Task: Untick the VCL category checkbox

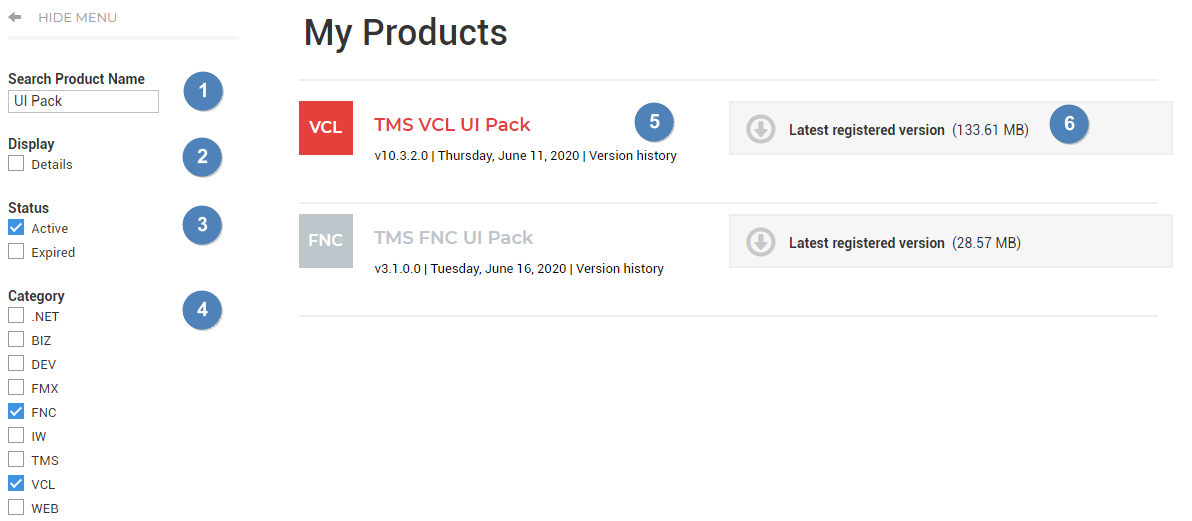Action: 16,483
